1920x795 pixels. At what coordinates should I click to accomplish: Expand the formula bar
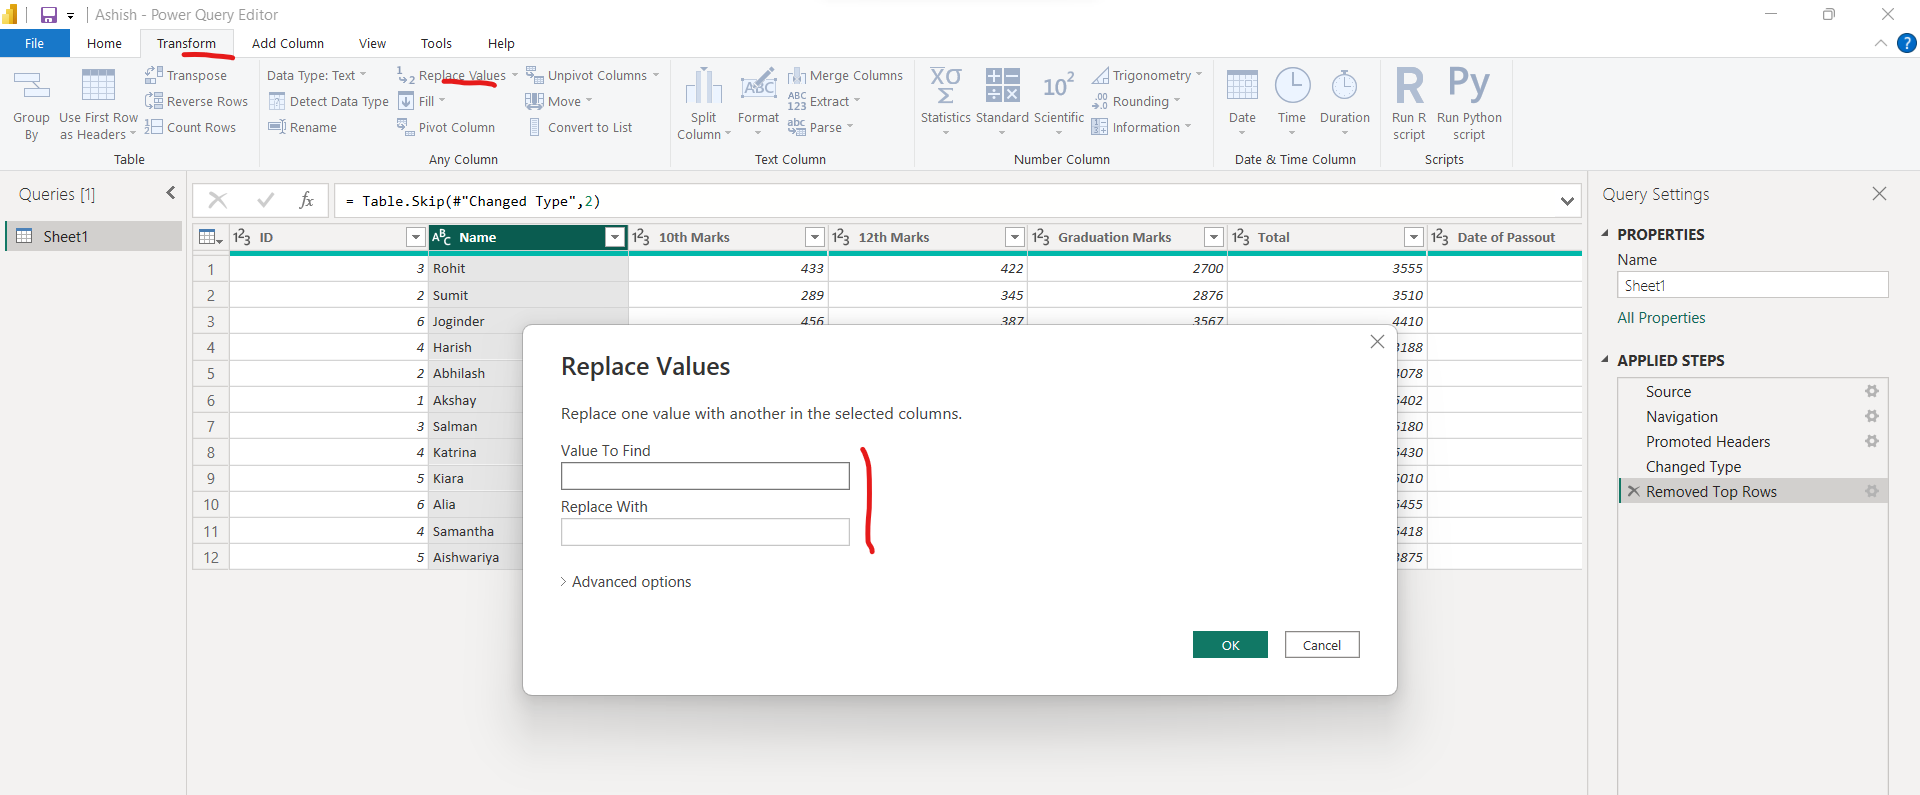1566,201
